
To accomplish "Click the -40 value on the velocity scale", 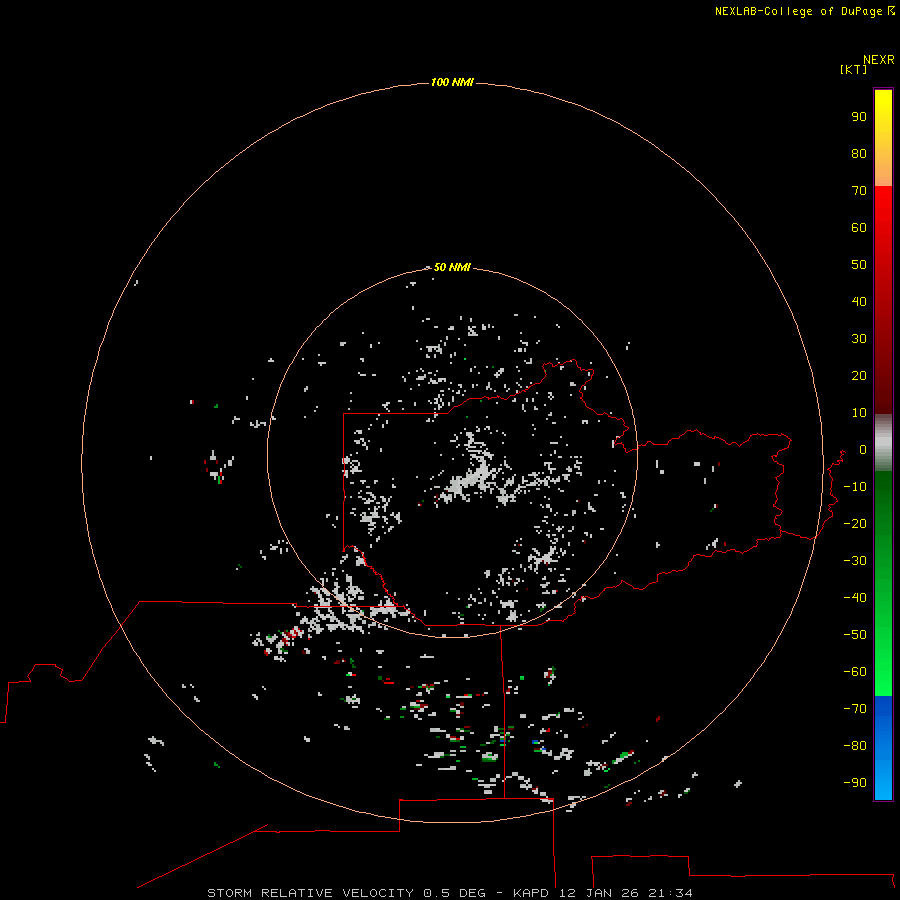I will [x=855, y=598].
